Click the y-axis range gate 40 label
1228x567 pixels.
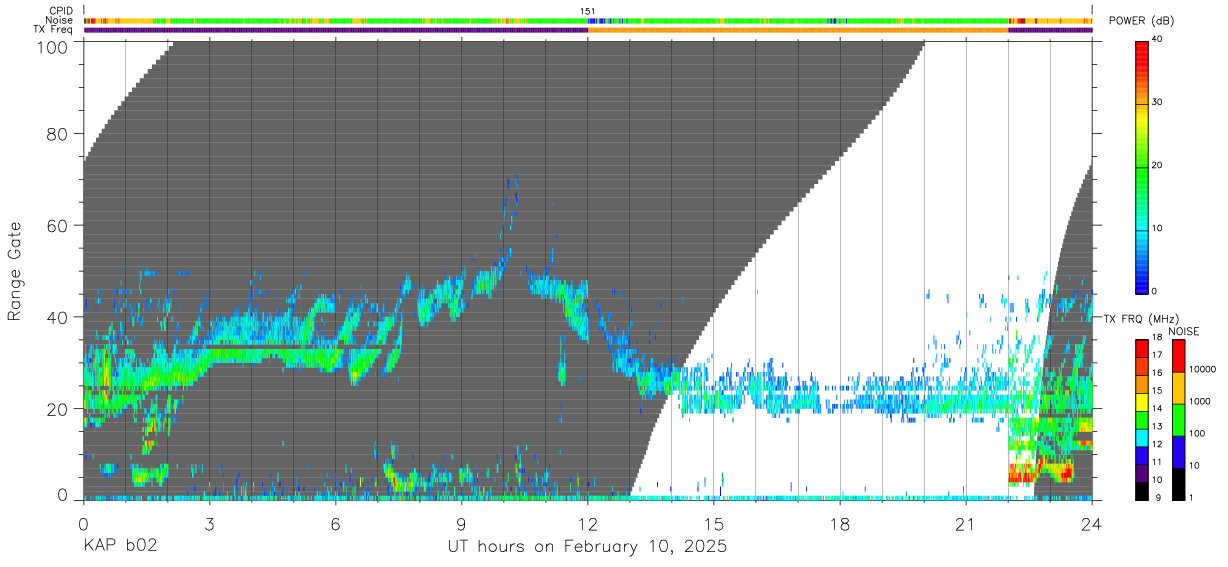[x=59, y=317]
